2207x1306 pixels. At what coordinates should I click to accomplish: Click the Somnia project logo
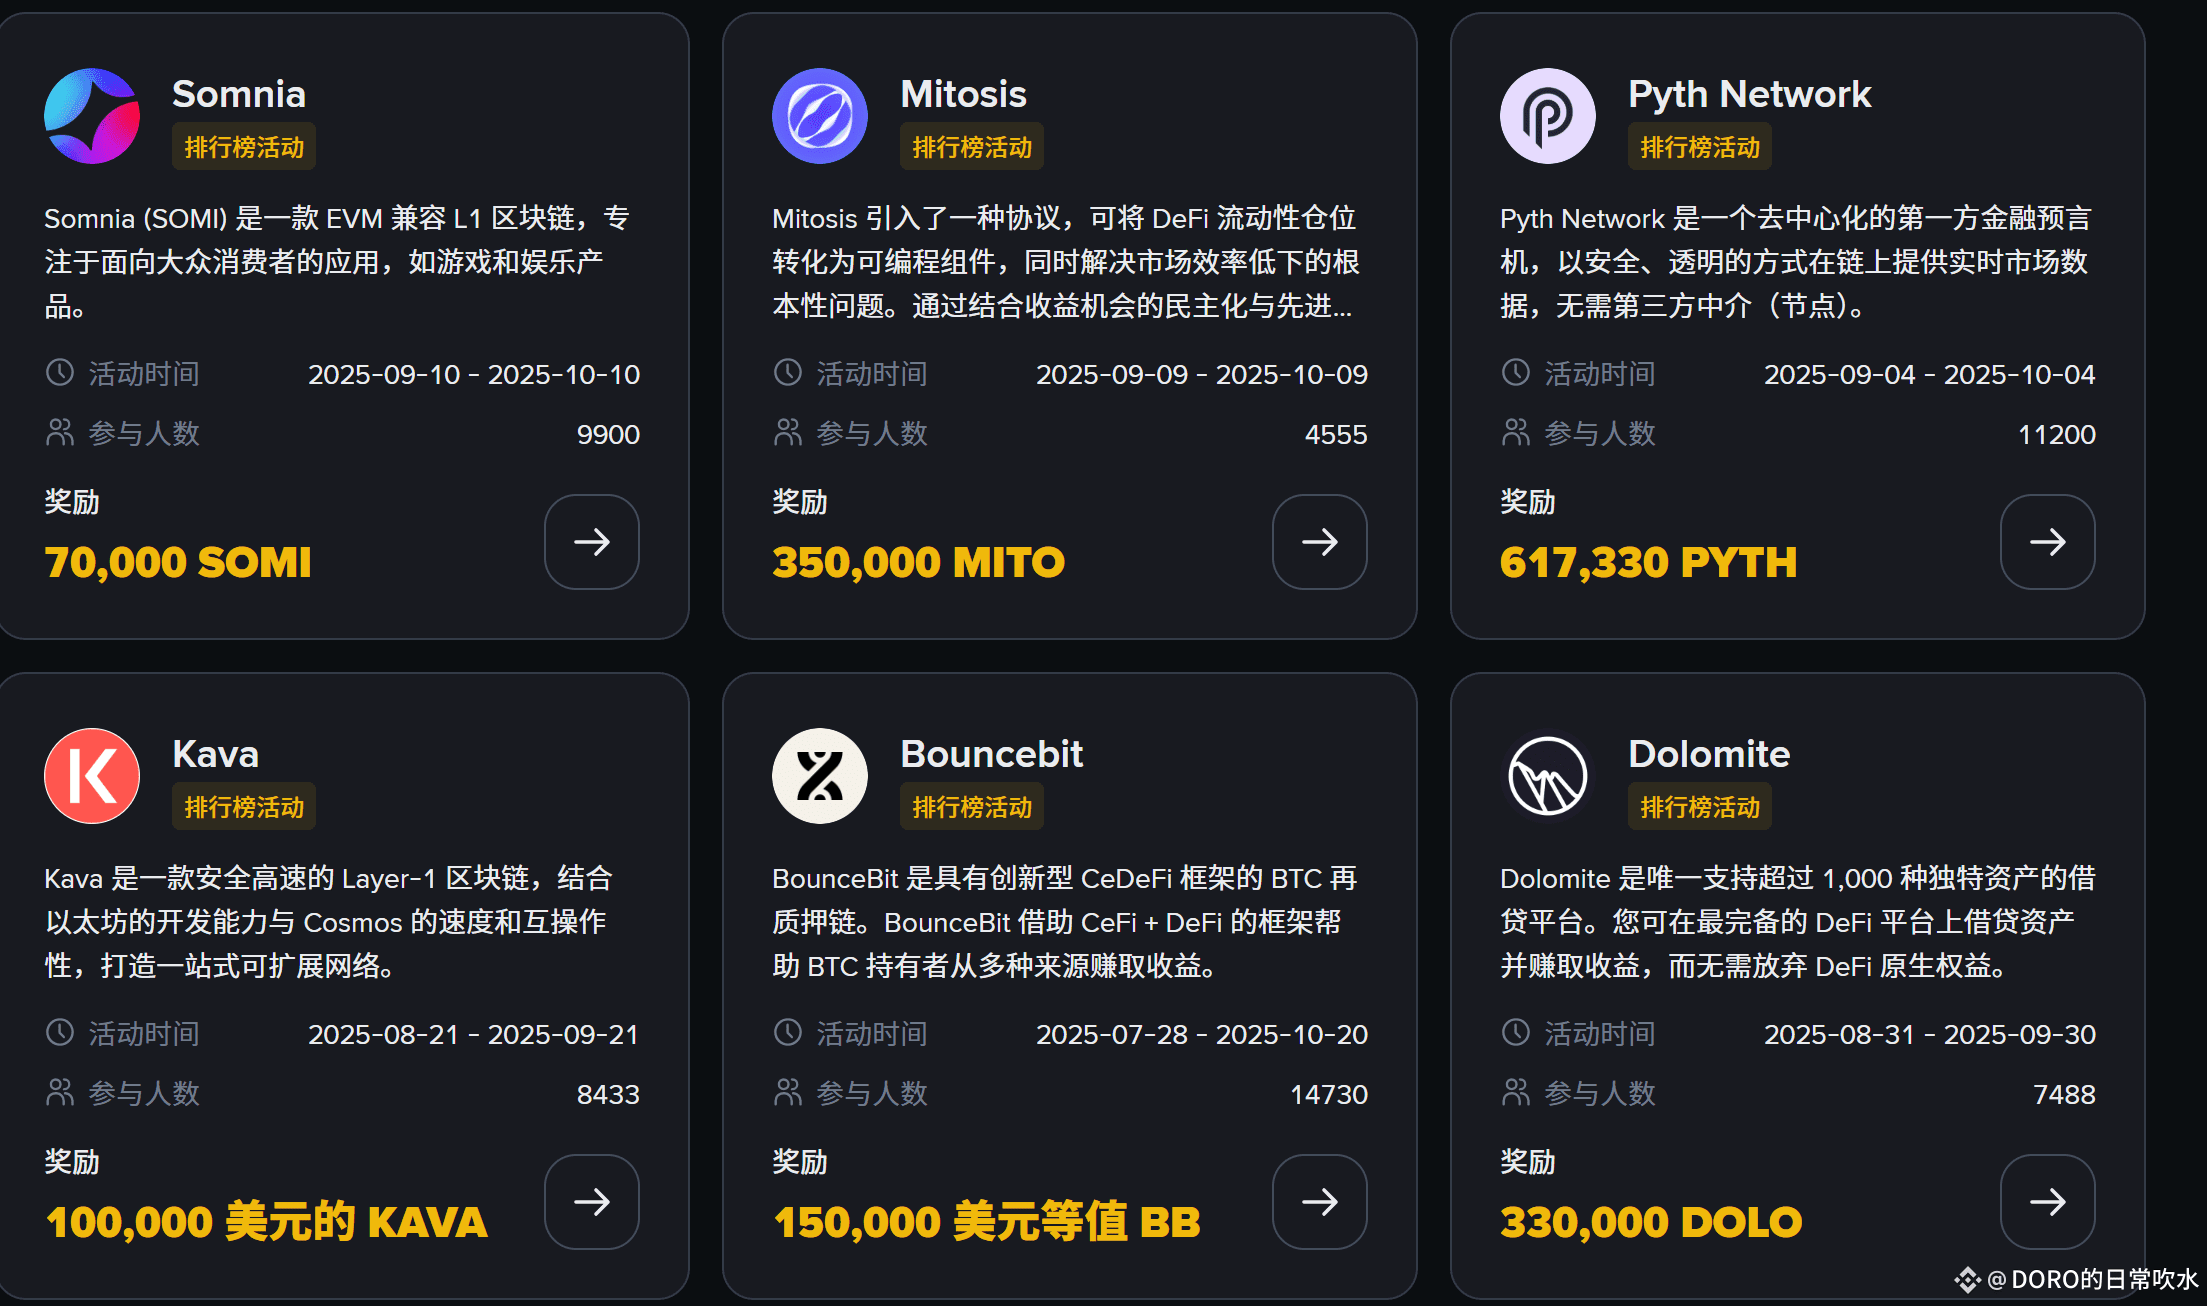(92, 116)
